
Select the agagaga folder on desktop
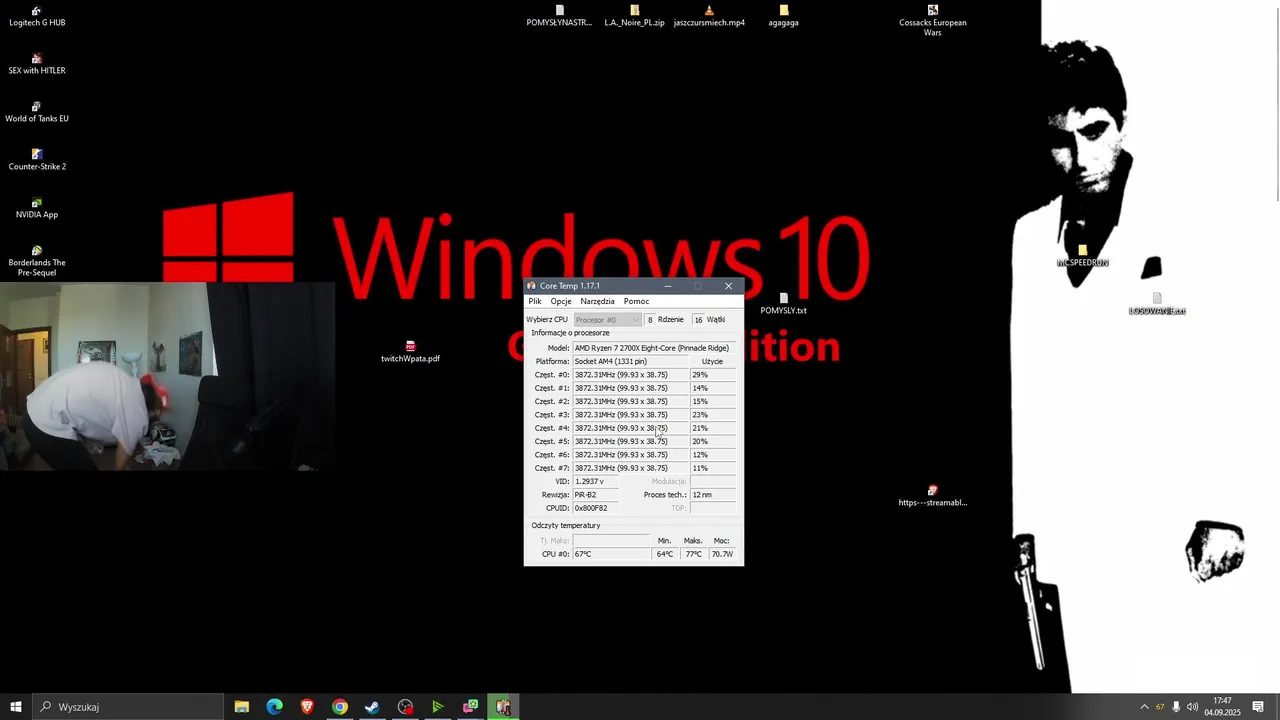point(783,16)
